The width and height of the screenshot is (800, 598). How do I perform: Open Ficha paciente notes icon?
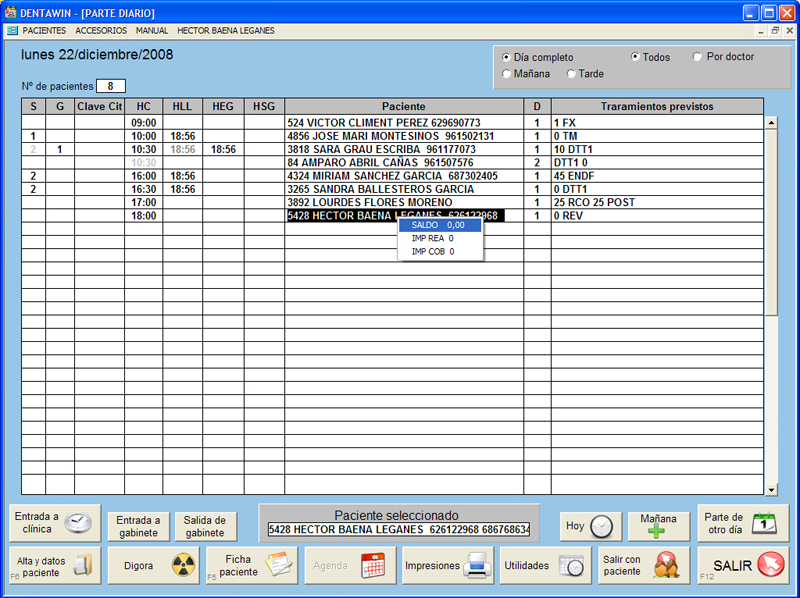click(x=277, y=565)
